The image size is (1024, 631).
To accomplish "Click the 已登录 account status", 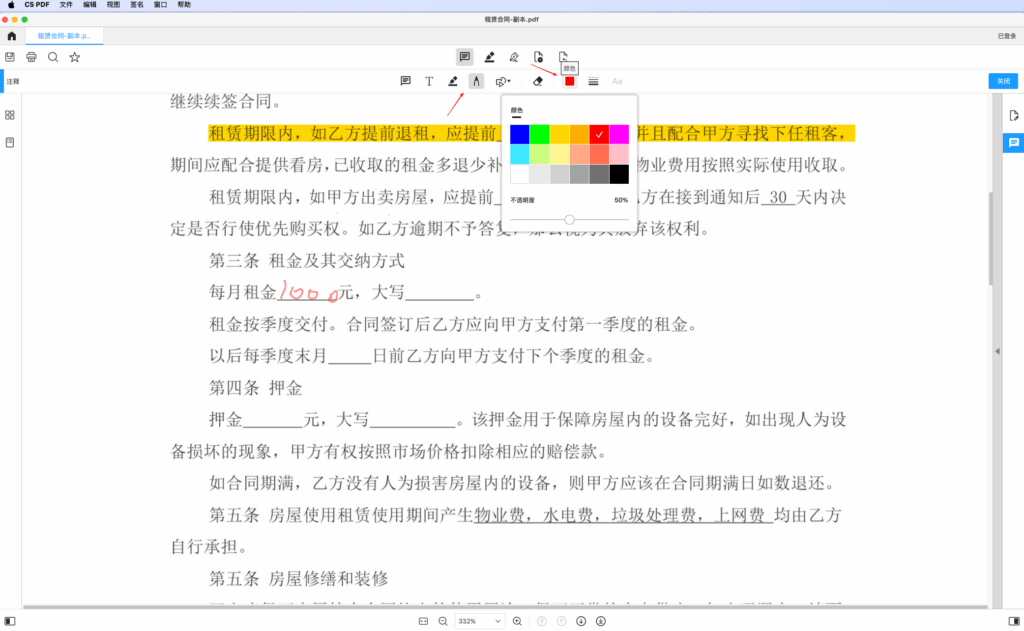I will 1006,36.
